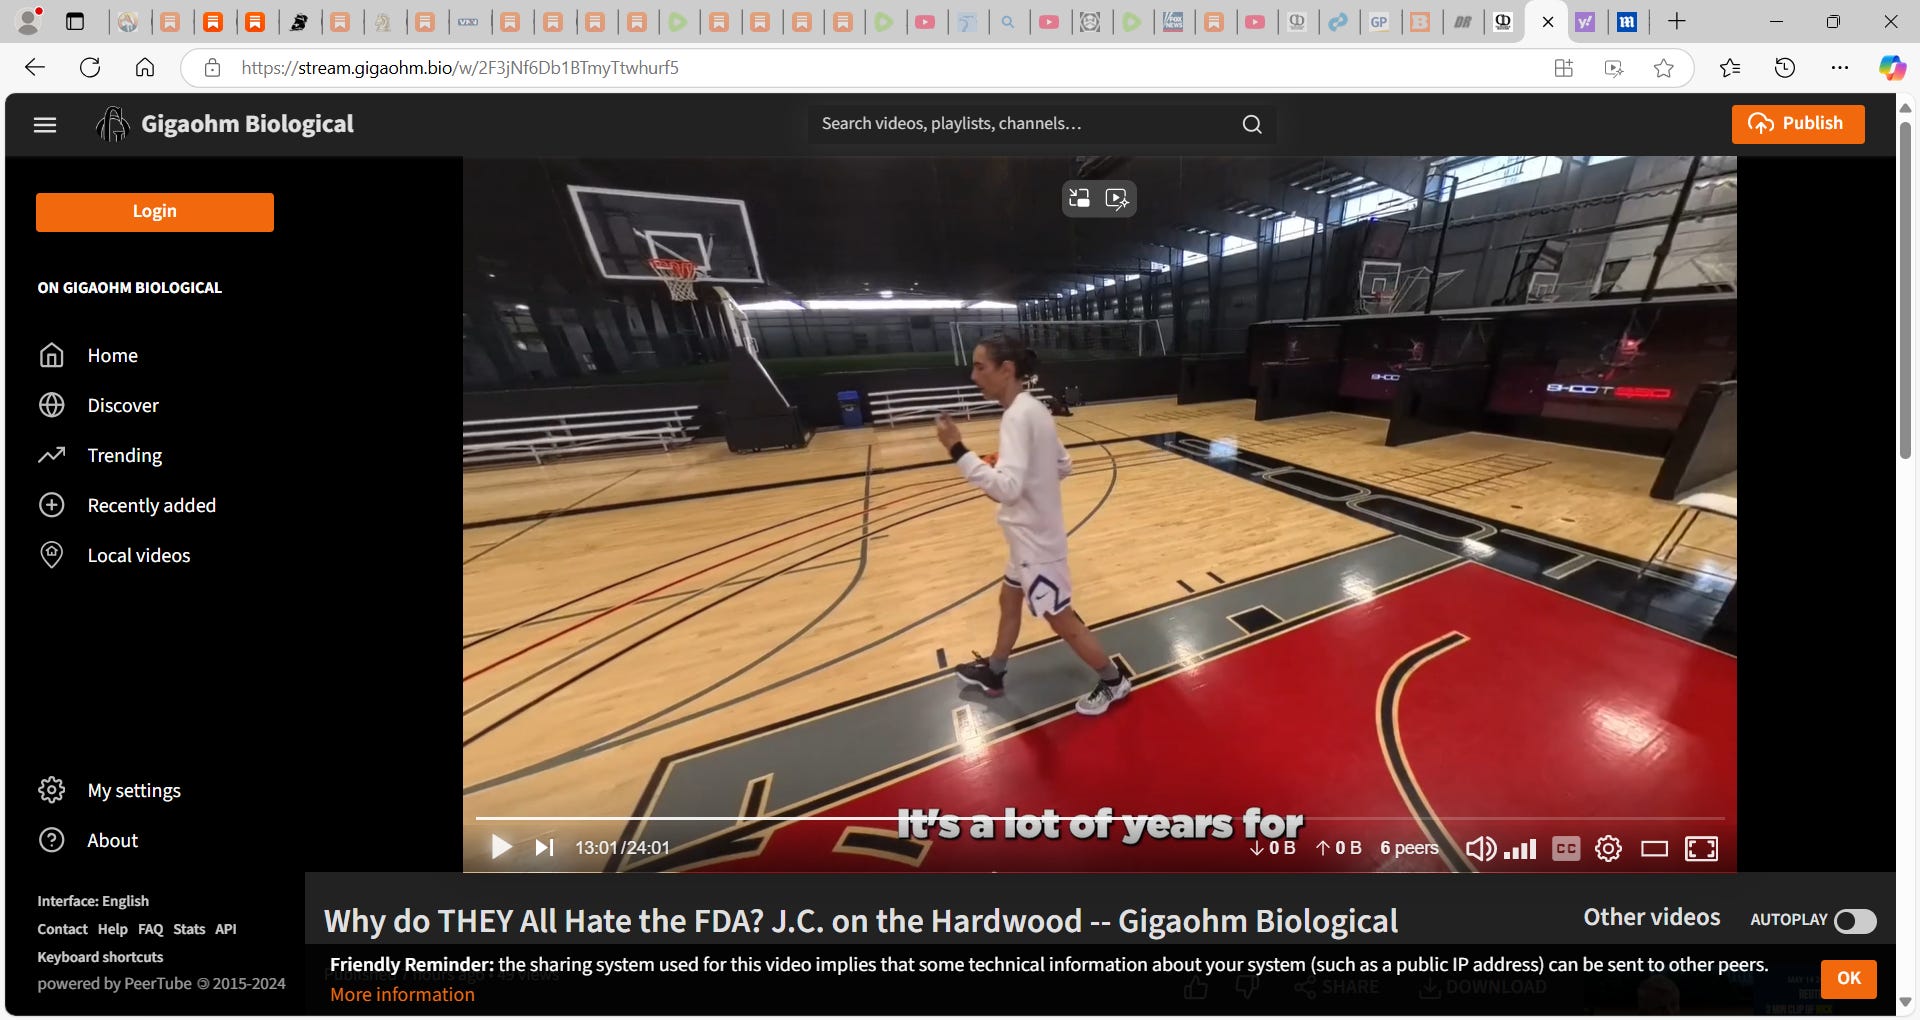Open the browser history icon
1920x1020 pixels.
pos(1785,68)
